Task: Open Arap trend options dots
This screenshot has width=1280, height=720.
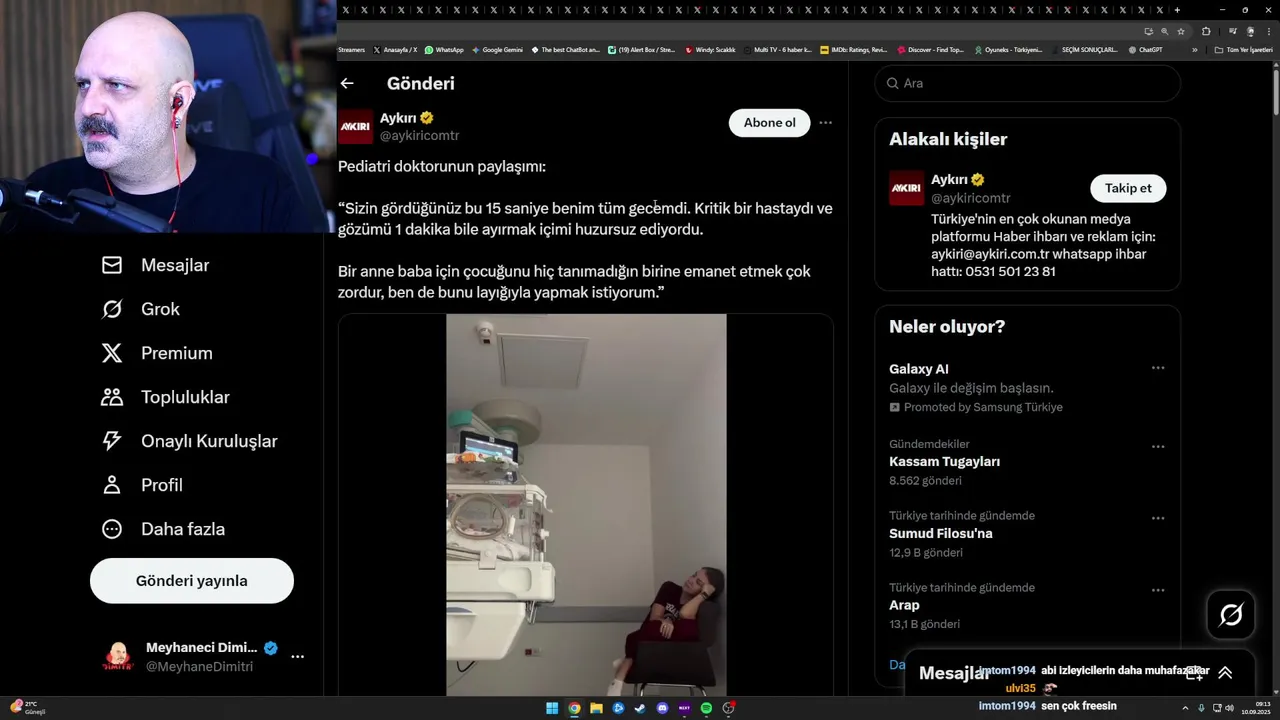Action: tap(1158, 590)
